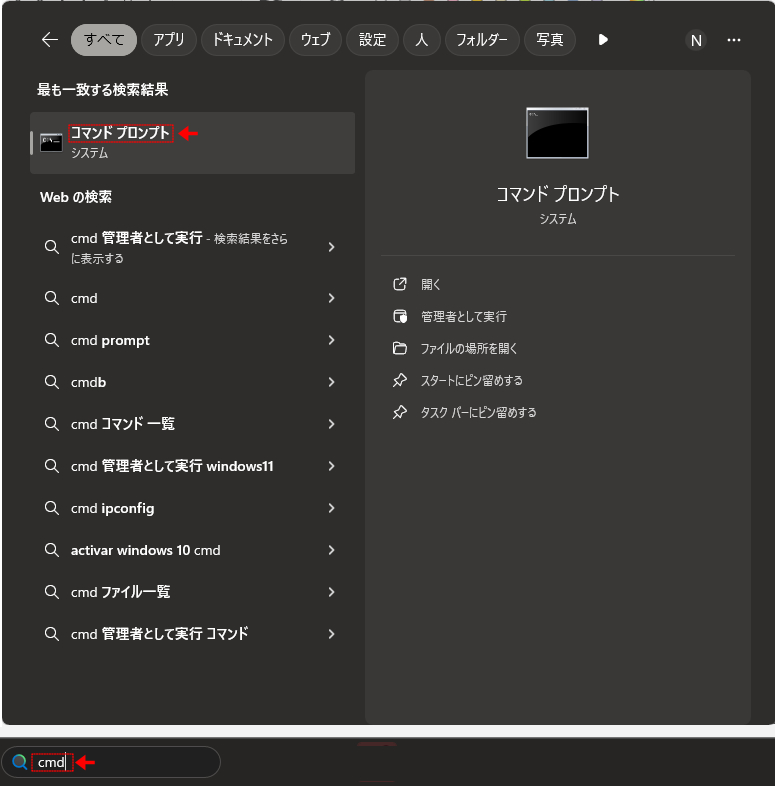
Task: Expand chevron for cmd 管理者として実行 windows11
Action: (331, 466)
